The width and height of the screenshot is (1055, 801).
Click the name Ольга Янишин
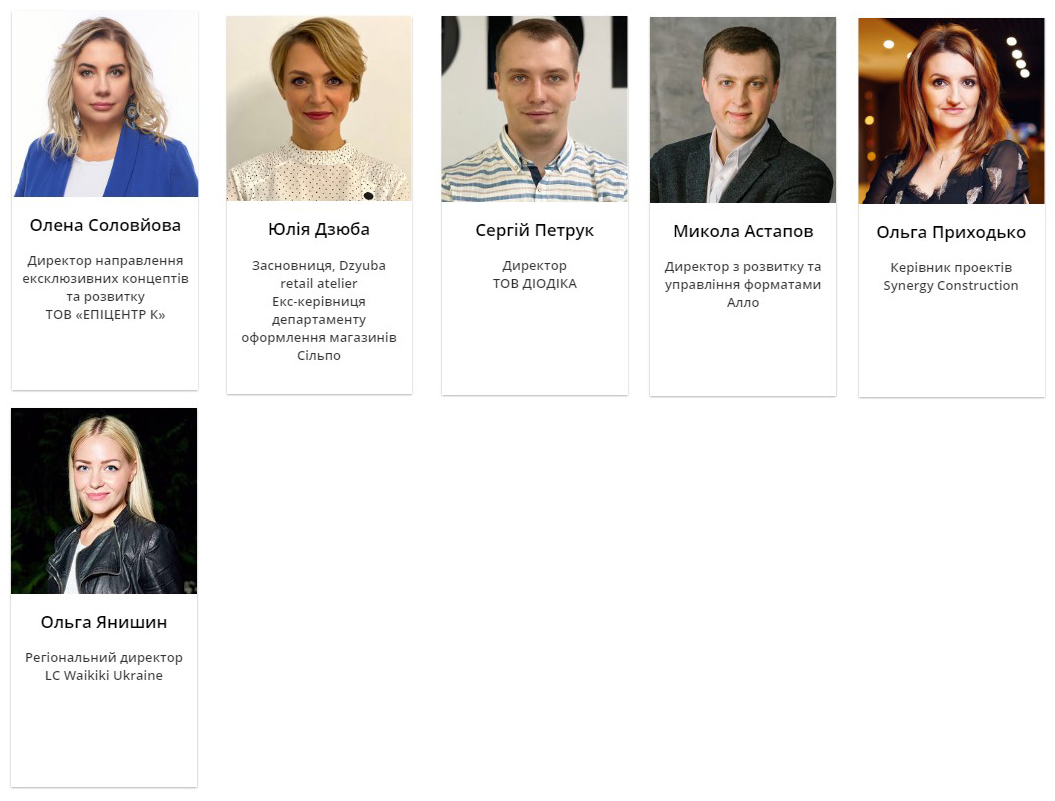click(104, 622)
